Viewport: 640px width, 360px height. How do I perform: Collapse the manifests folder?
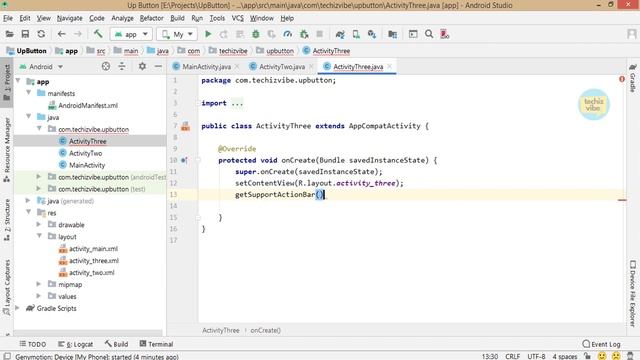[x=29, y=93]
